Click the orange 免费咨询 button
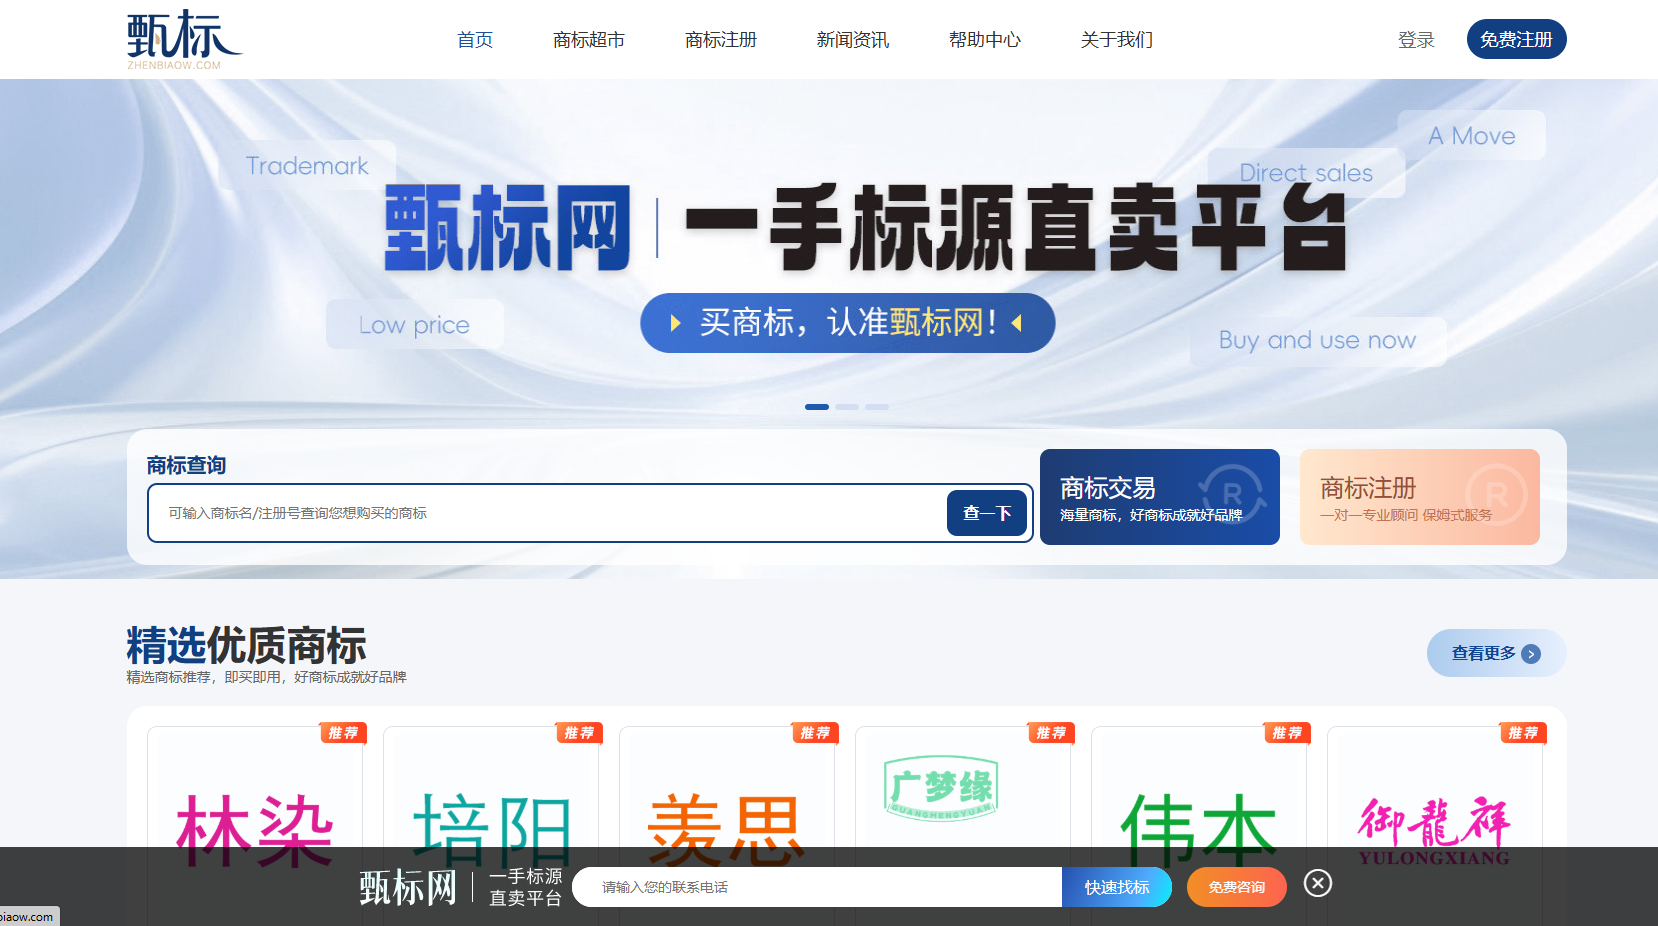Screen dimensions: 1658x926 coord(1236,887)
